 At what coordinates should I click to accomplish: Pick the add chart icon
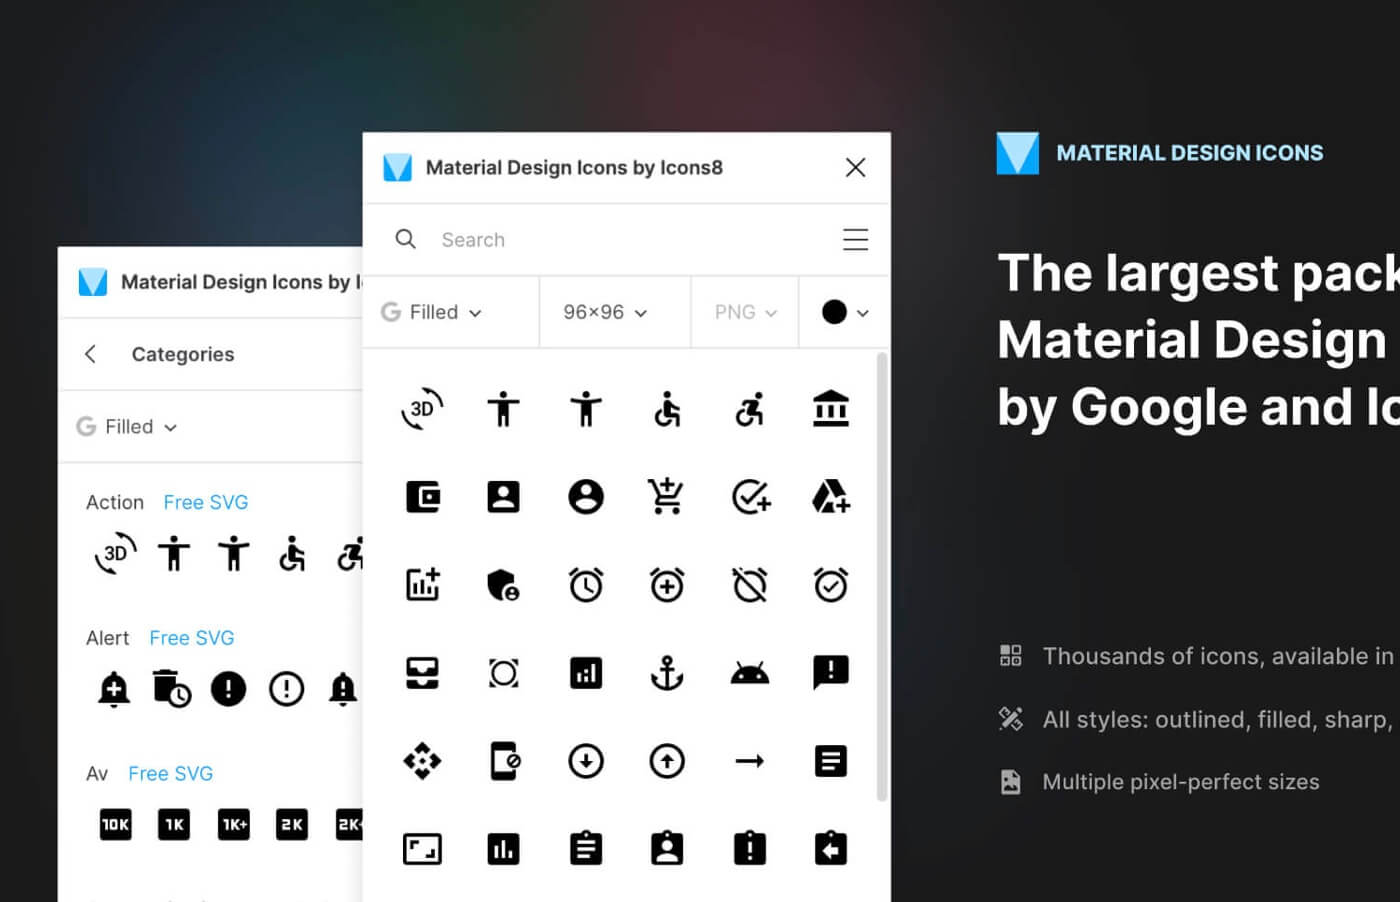[422, 584]
